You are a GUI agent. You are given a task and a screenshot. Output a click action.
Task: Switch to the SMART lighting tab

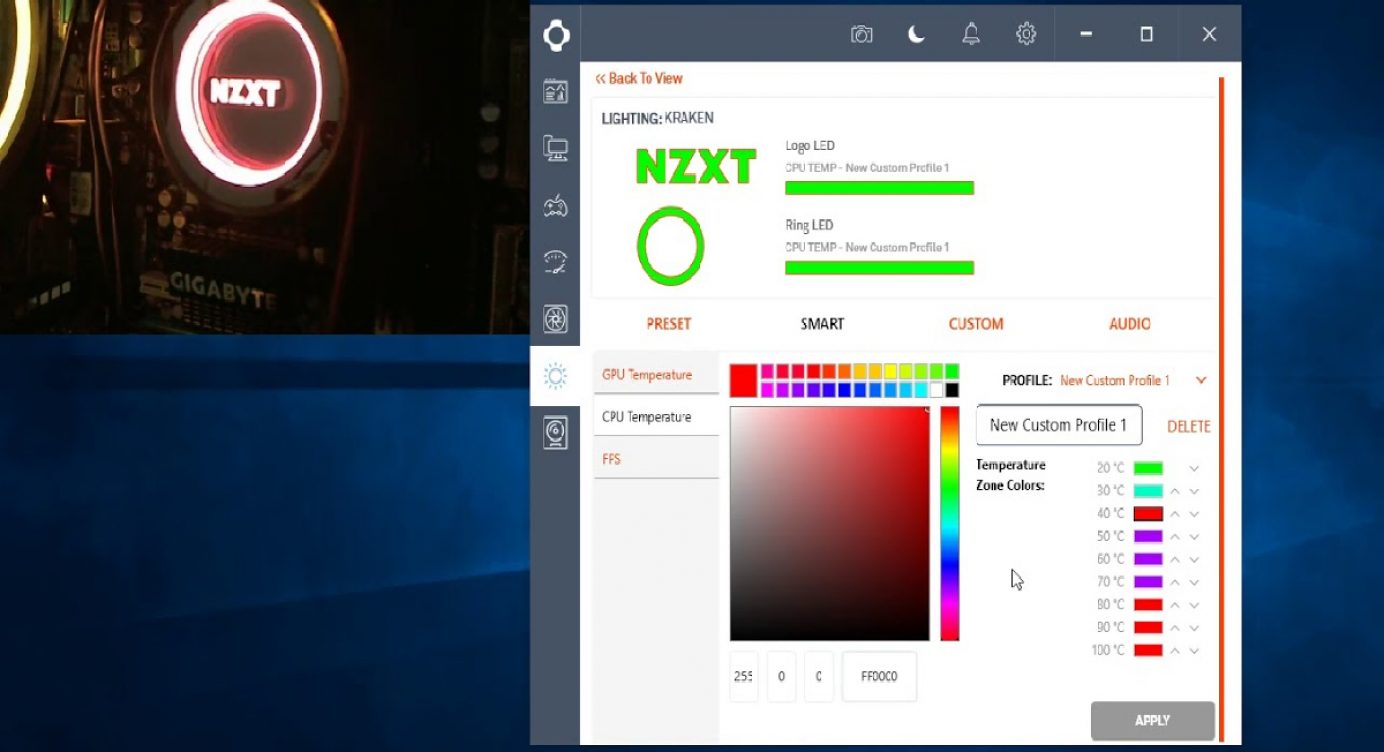coord(822,324)
